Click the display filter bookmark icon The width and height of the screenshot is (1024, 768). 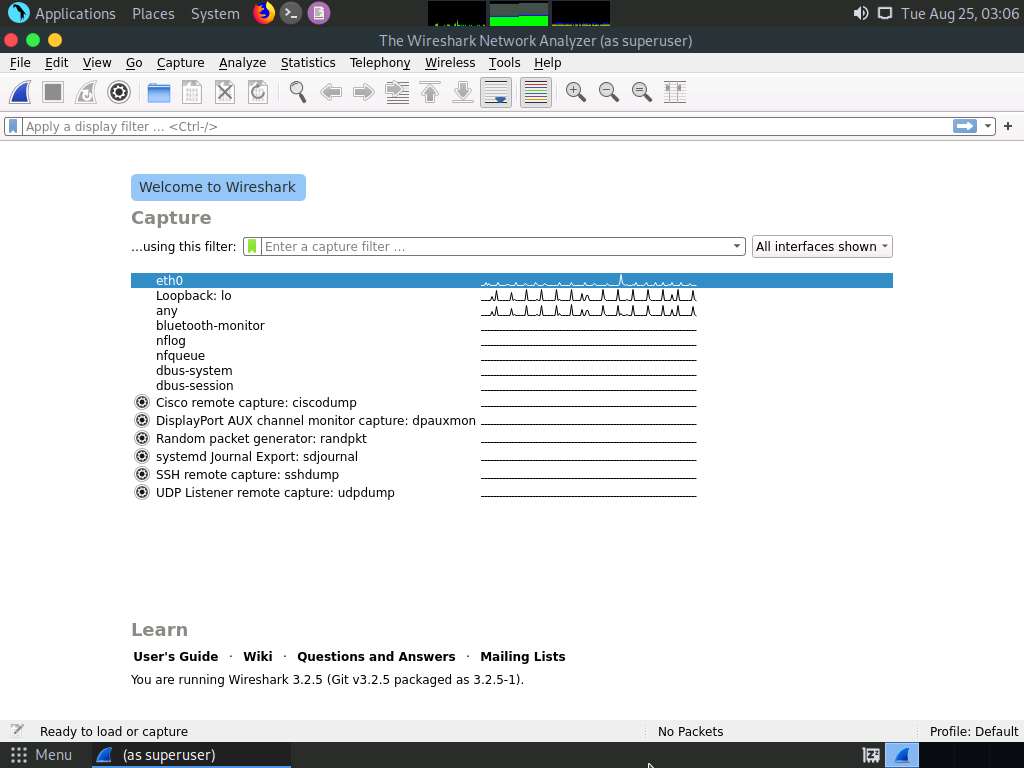coord(13,126)
